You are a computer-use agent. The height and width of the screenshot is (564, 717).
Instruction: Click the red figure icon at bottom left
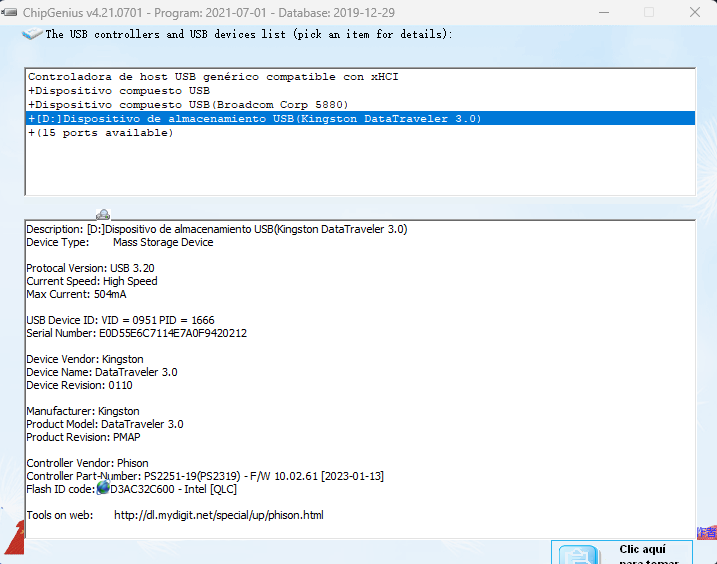tap(15, 537)
